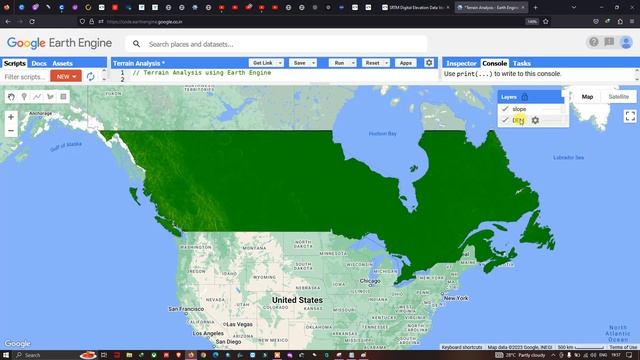Switch base map to Map view
This screenshot has width=640, height=360.
(x=587, y=97)
